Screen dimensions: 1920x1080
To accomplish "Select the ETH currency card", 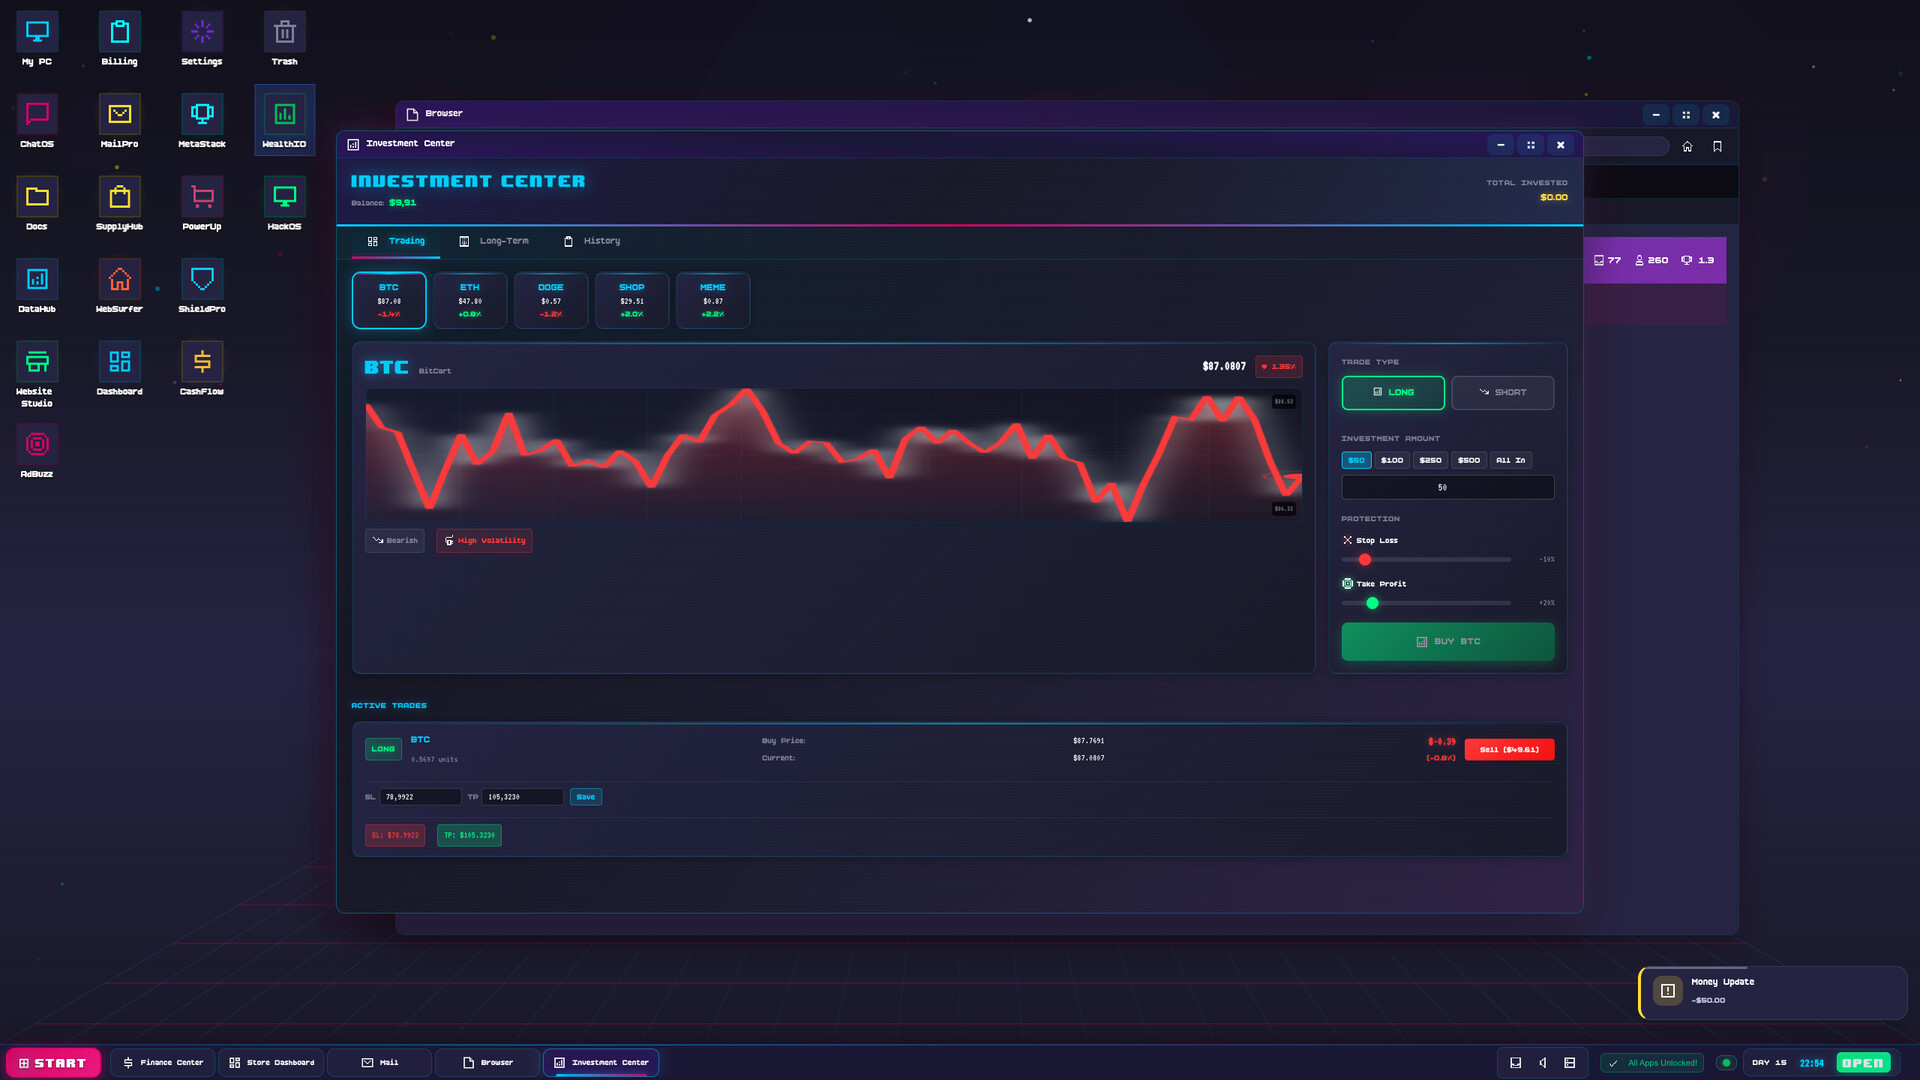I will point(470,300).
